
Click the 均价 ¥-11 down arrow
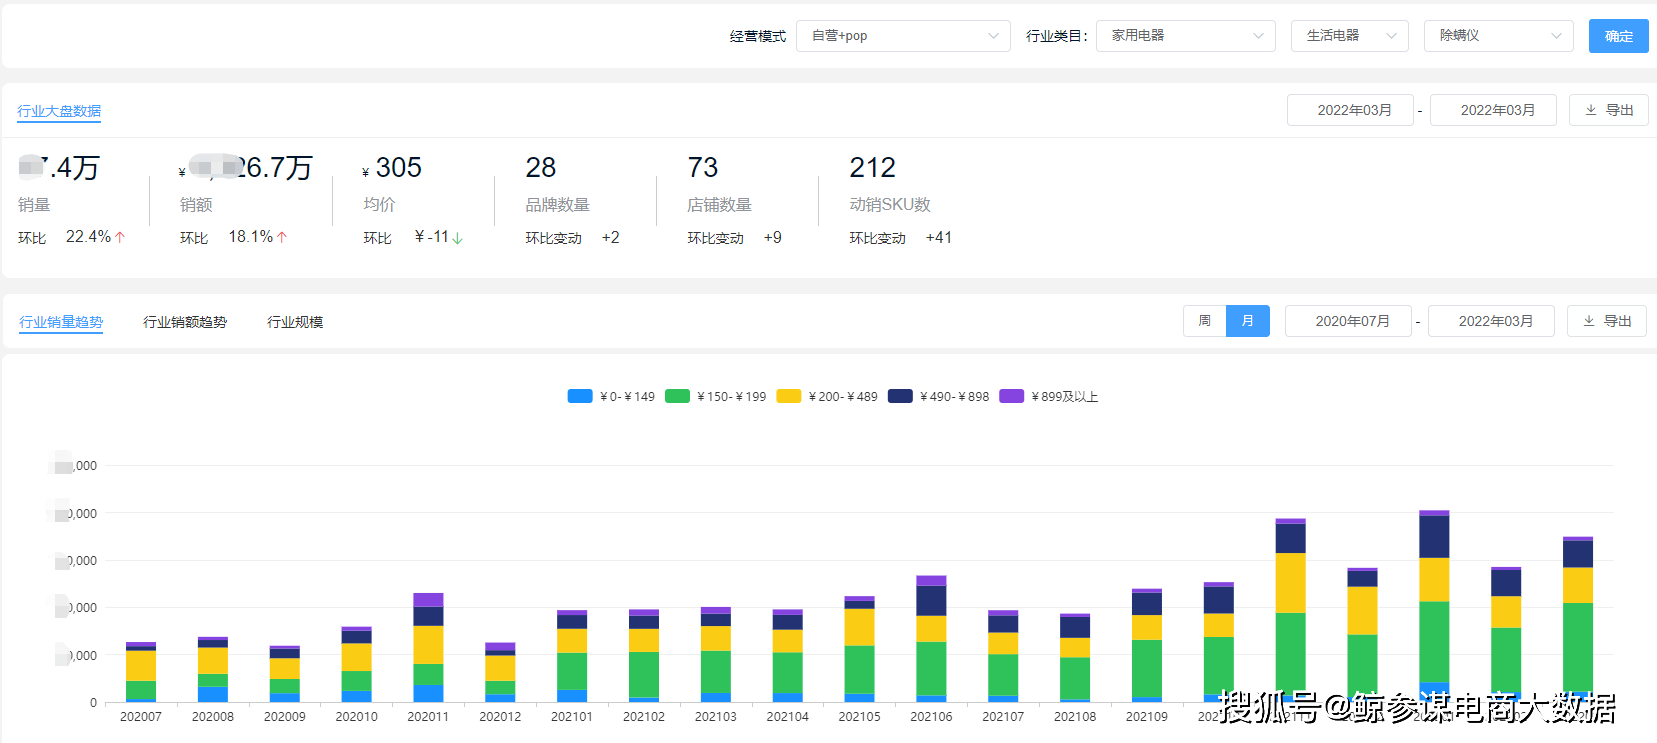pos(457,238)
